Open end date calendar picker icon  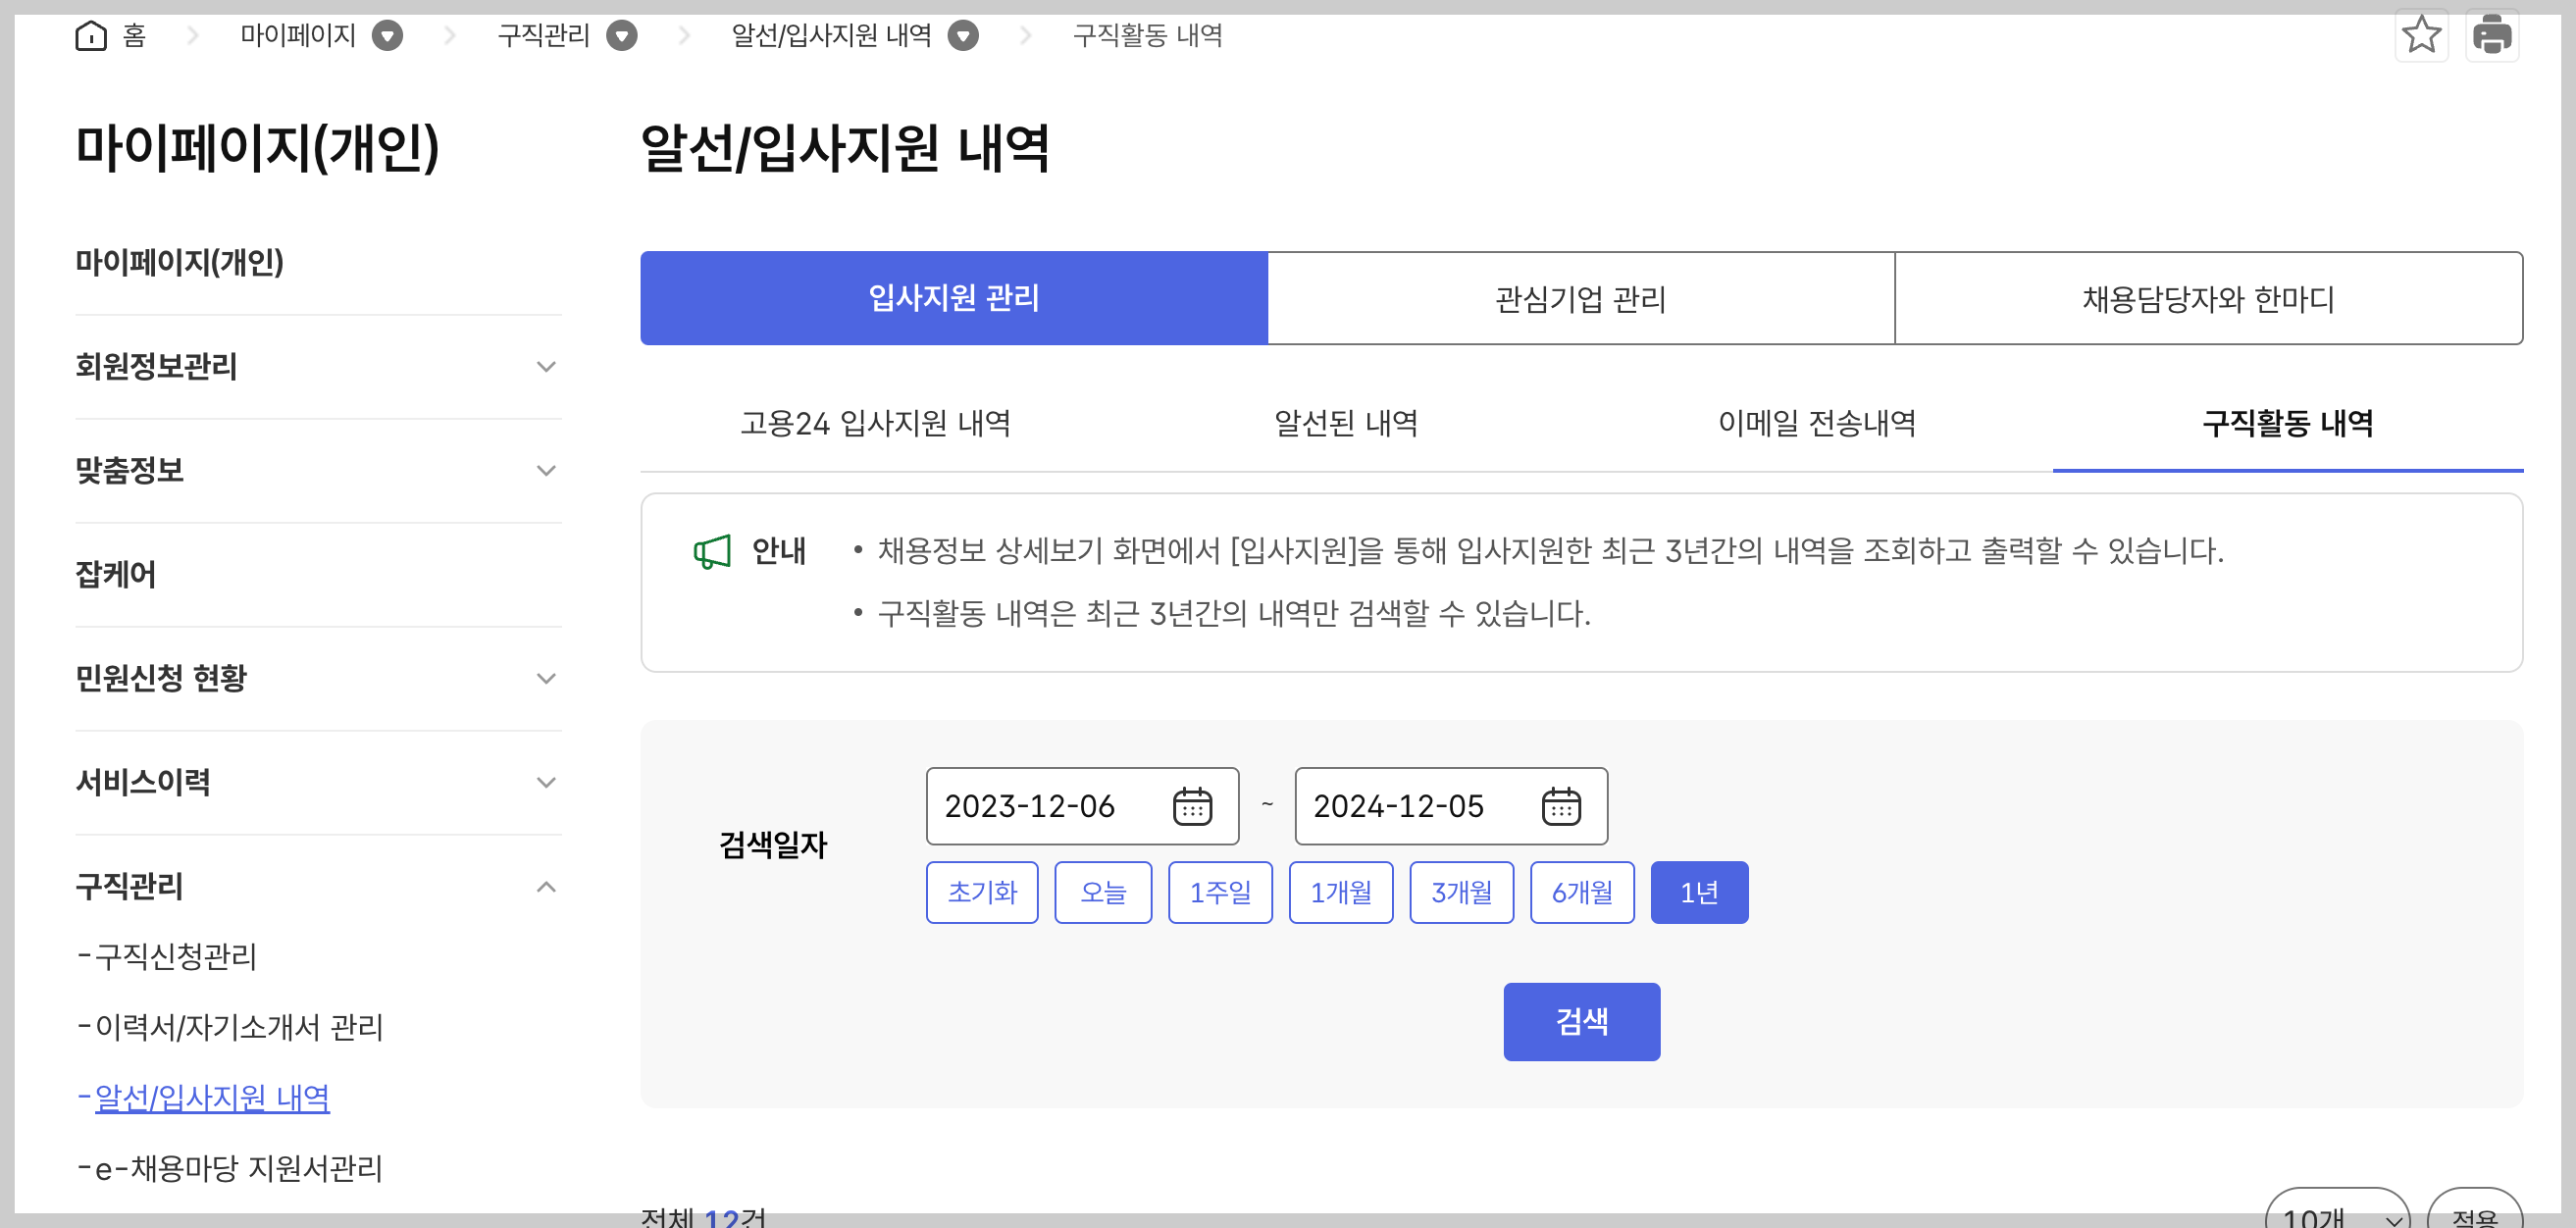coord(1560,806)
